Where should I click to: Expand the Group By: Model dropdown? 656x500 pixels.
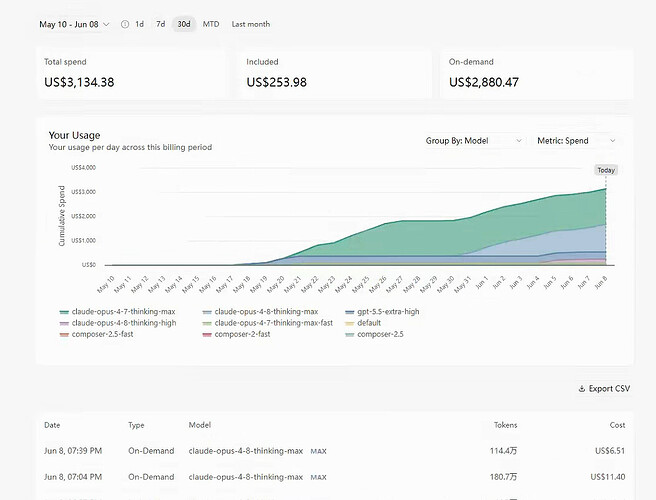click(x=474, y=141)
